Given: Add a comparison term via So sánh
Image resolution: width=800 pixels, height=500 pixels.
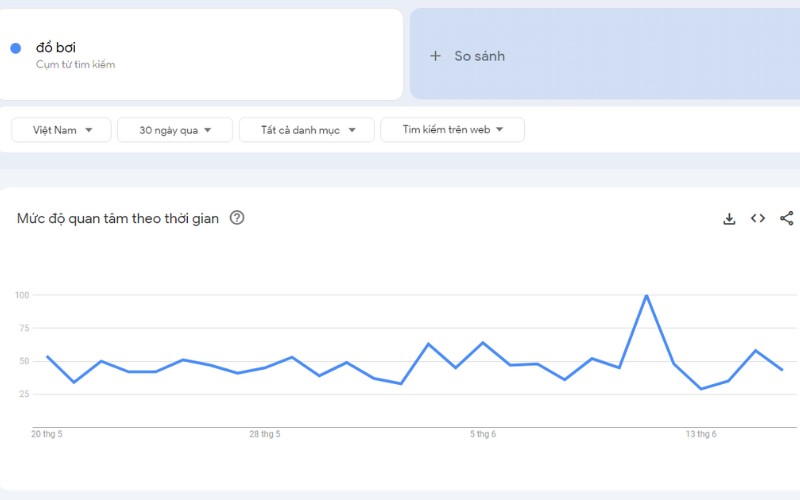Looking at the screenshot, I should click(x=480, y=56).
